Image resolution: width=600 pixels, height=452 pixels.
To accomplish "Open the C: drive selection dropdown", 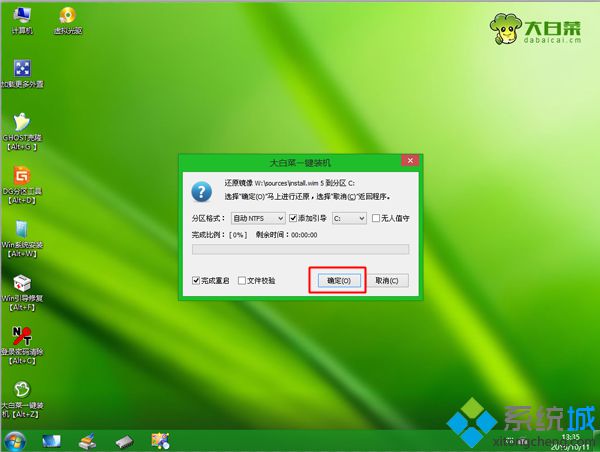I will [348, 217].
